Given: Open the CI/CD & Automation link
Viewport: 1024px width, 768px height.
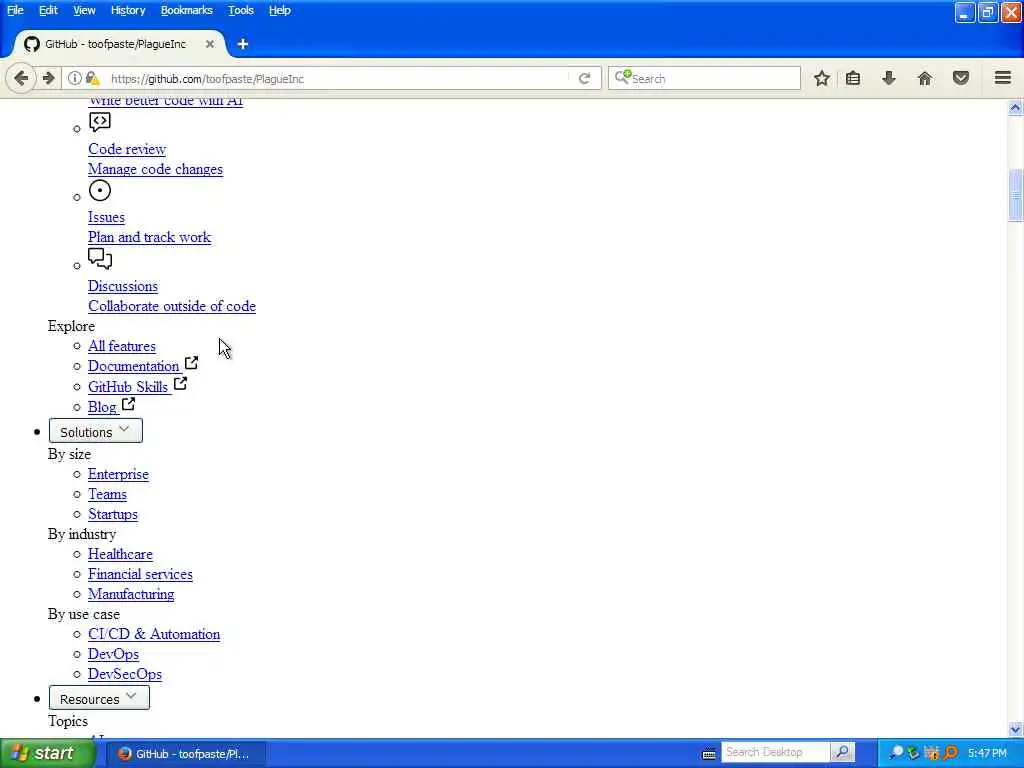Looking at the screenshot, I should tap(154, 634).
